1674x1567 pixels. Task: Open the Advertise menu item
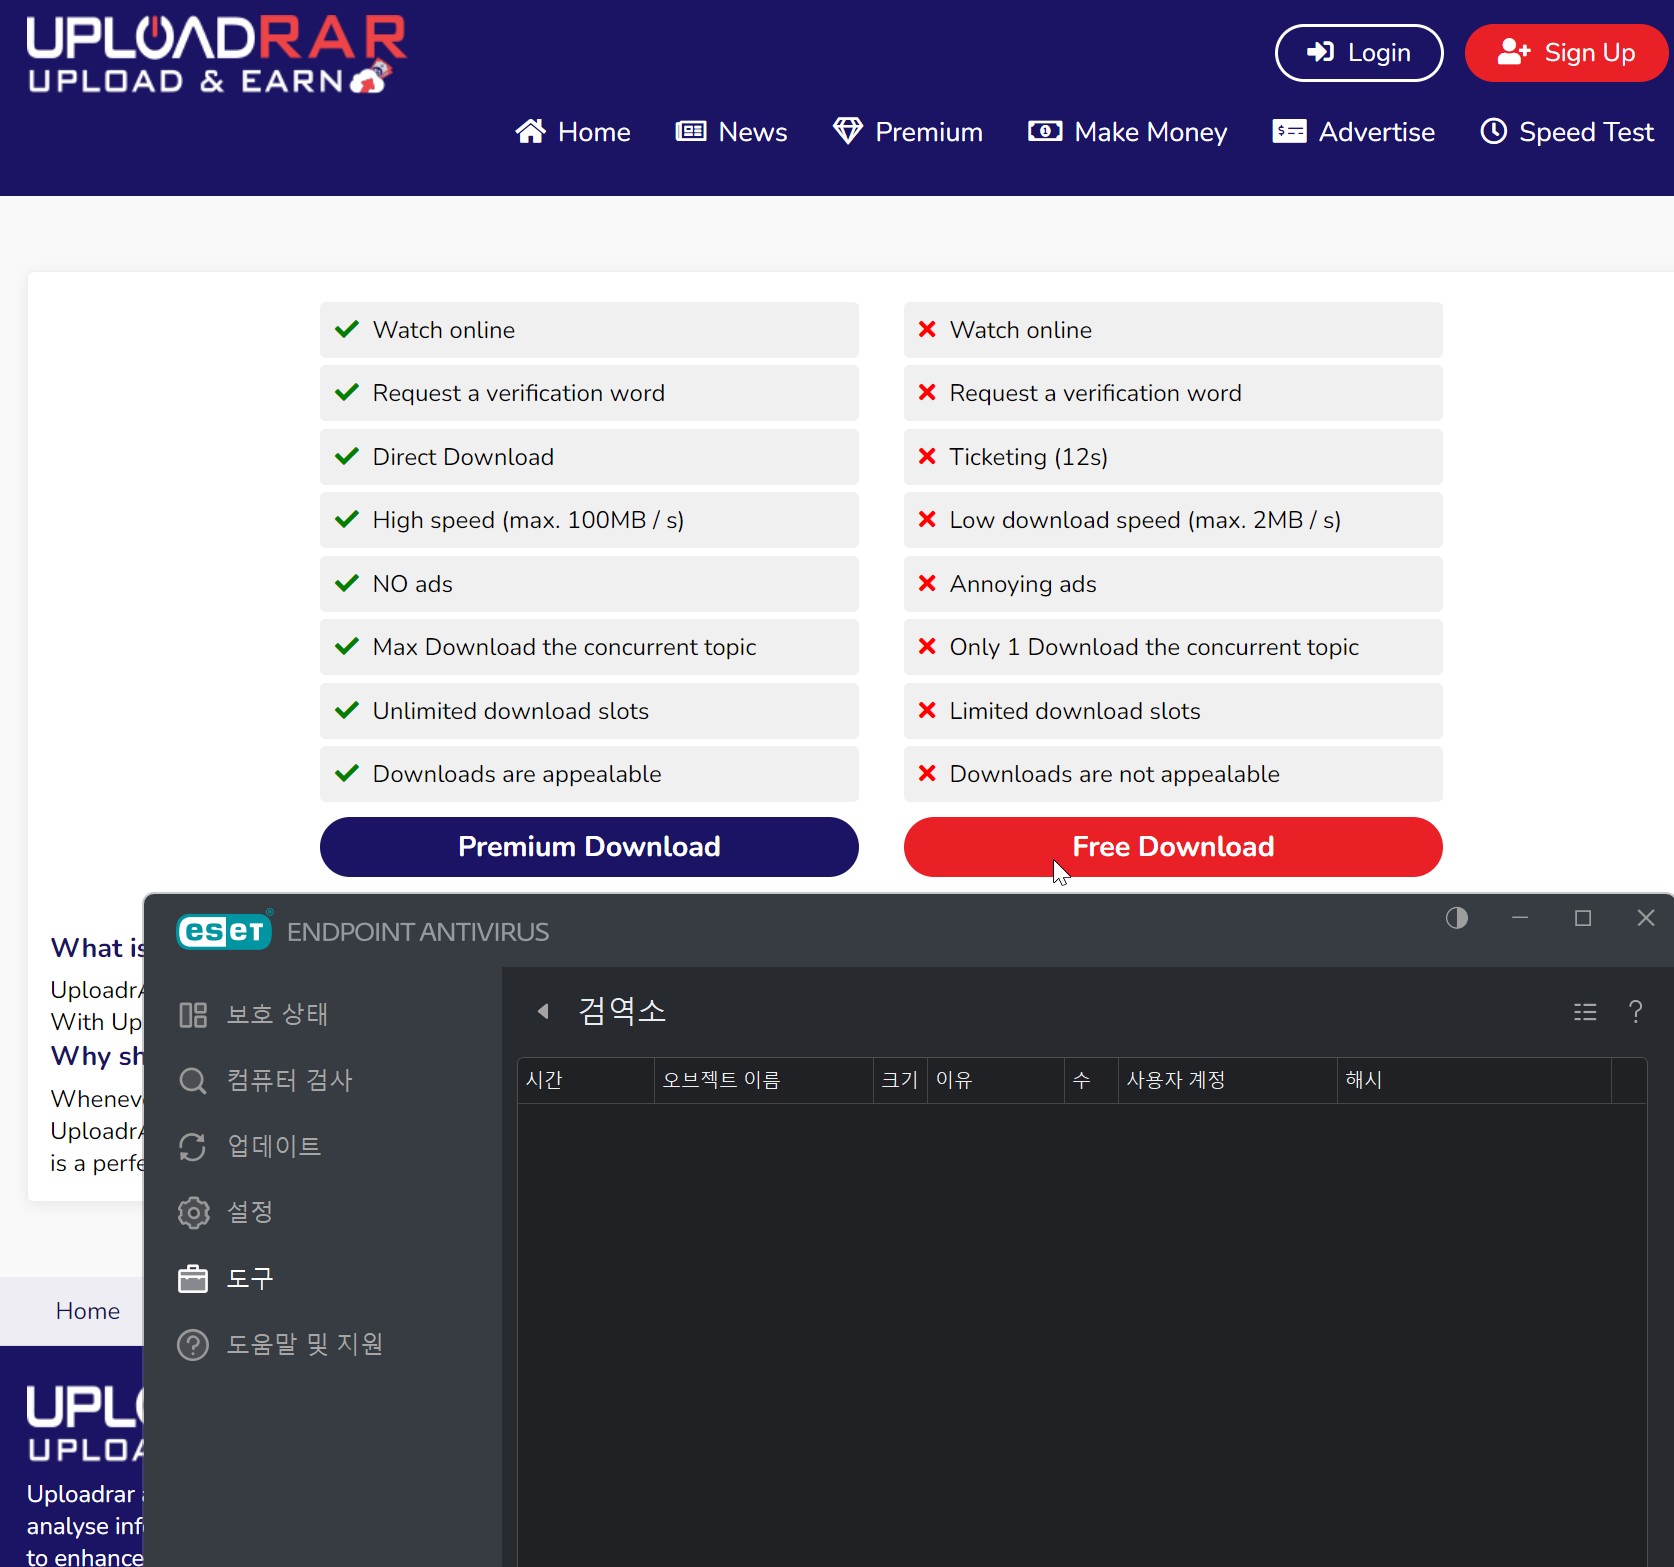click(x=1354, y=132)
